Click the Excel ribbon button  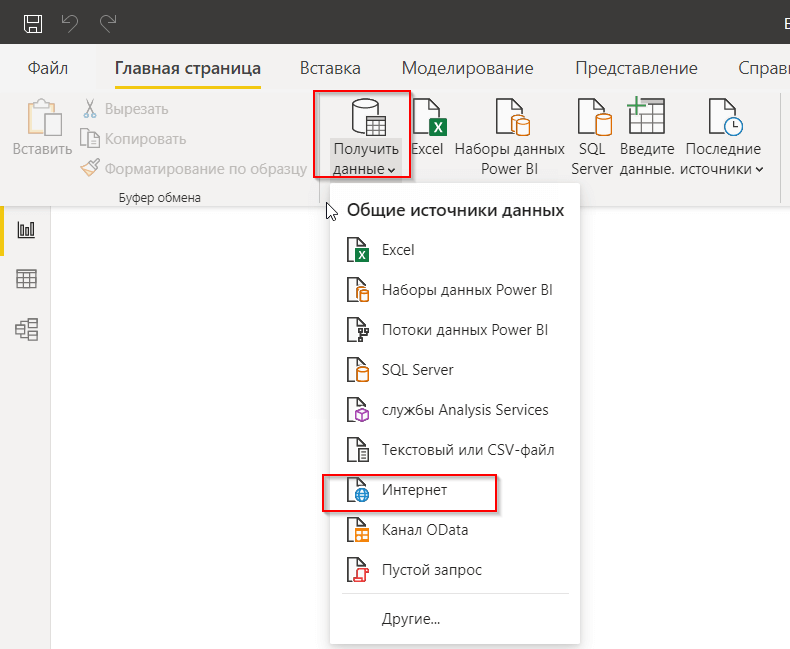pos(427,127)
